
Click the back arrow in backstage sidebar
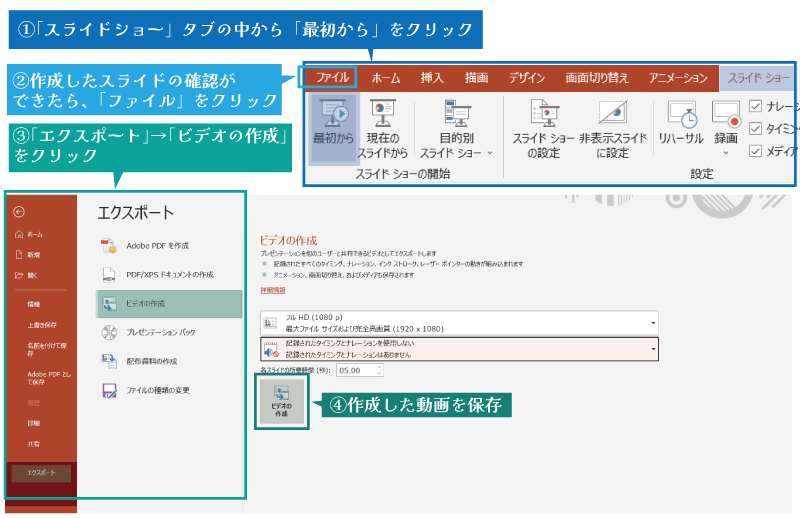pos(19,212)
